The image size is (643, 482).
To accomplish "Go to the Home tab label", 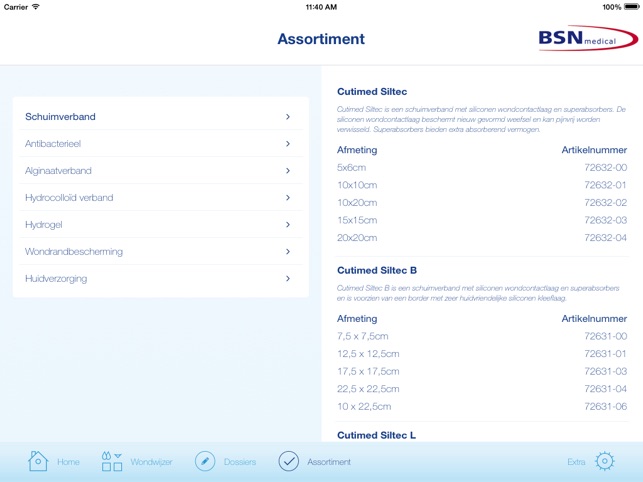I will tap(68, 462).
